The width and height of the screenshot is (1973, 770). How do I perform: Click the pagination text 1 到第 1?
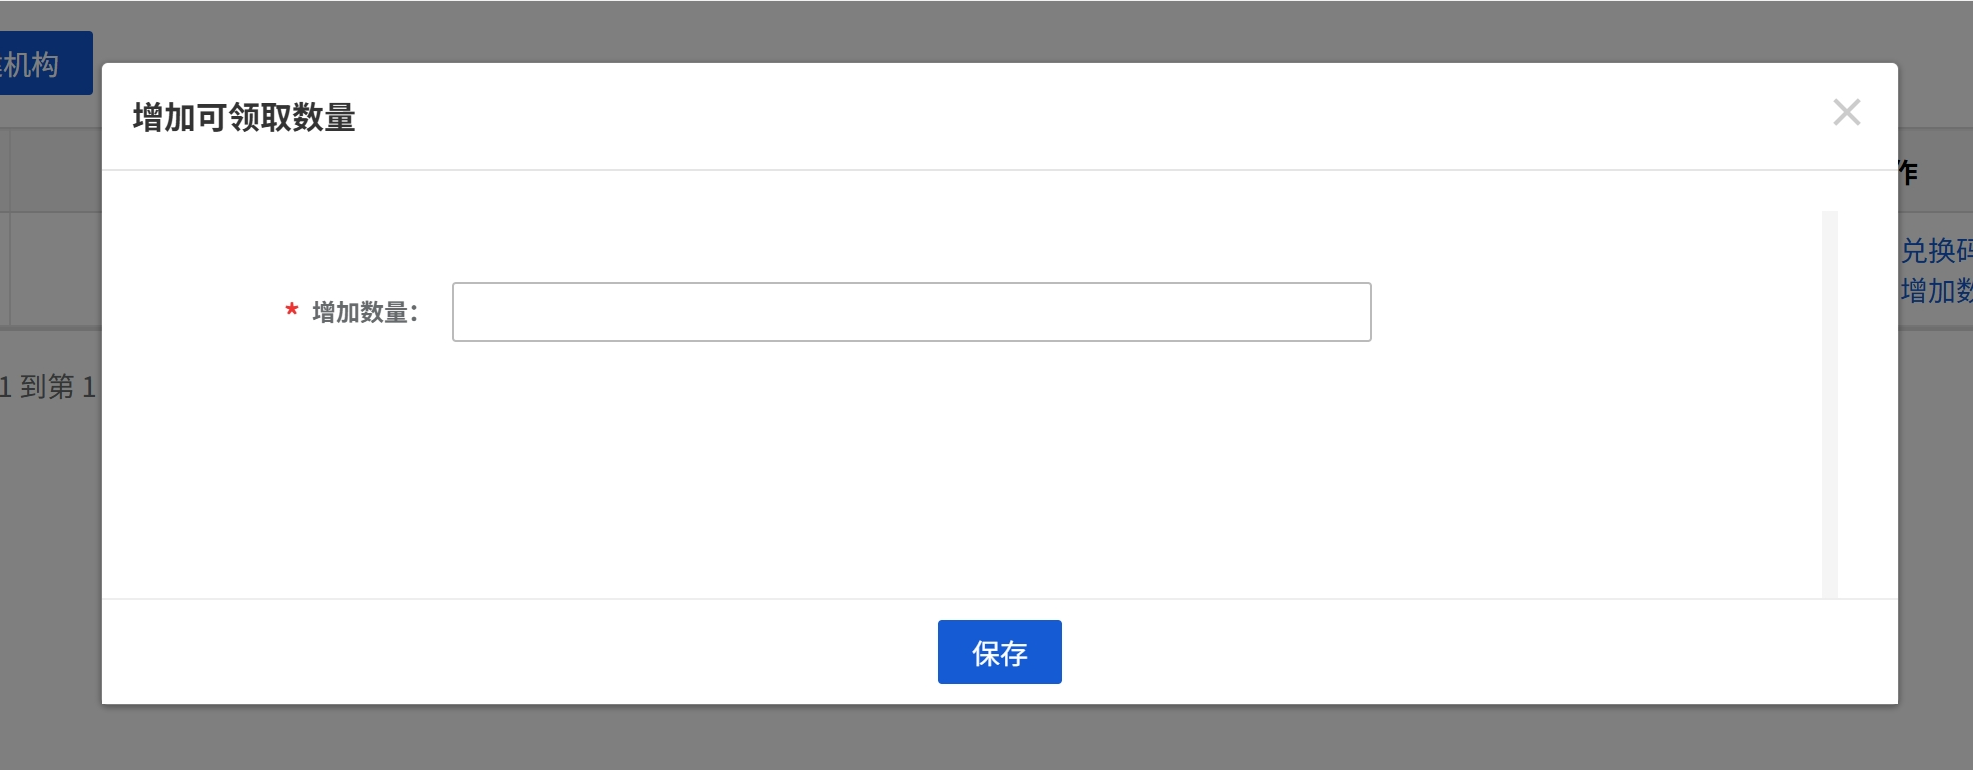tap(48, 387)
